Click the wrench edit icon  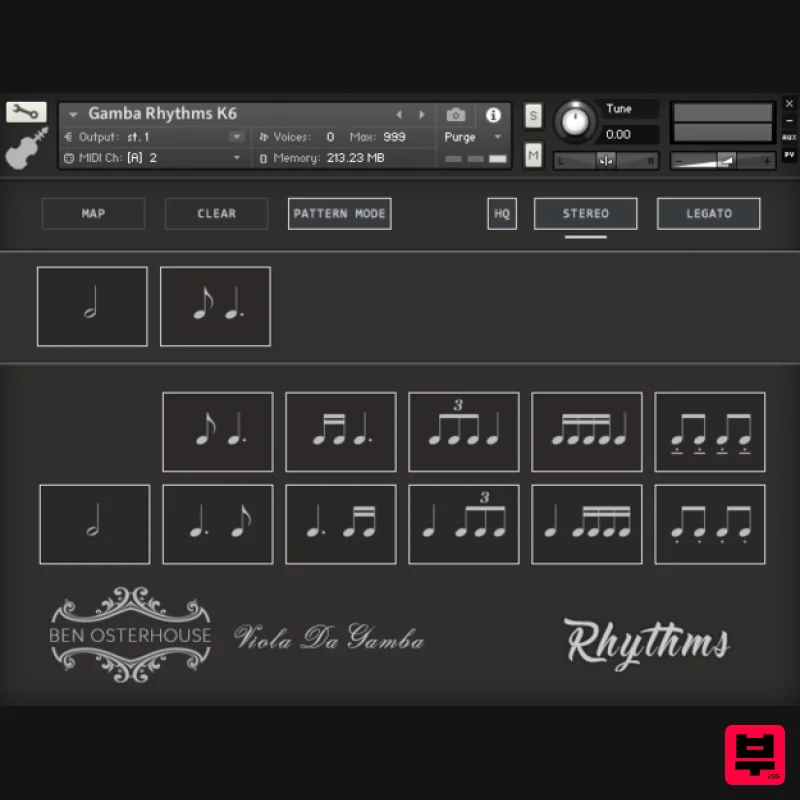(26, 112)
